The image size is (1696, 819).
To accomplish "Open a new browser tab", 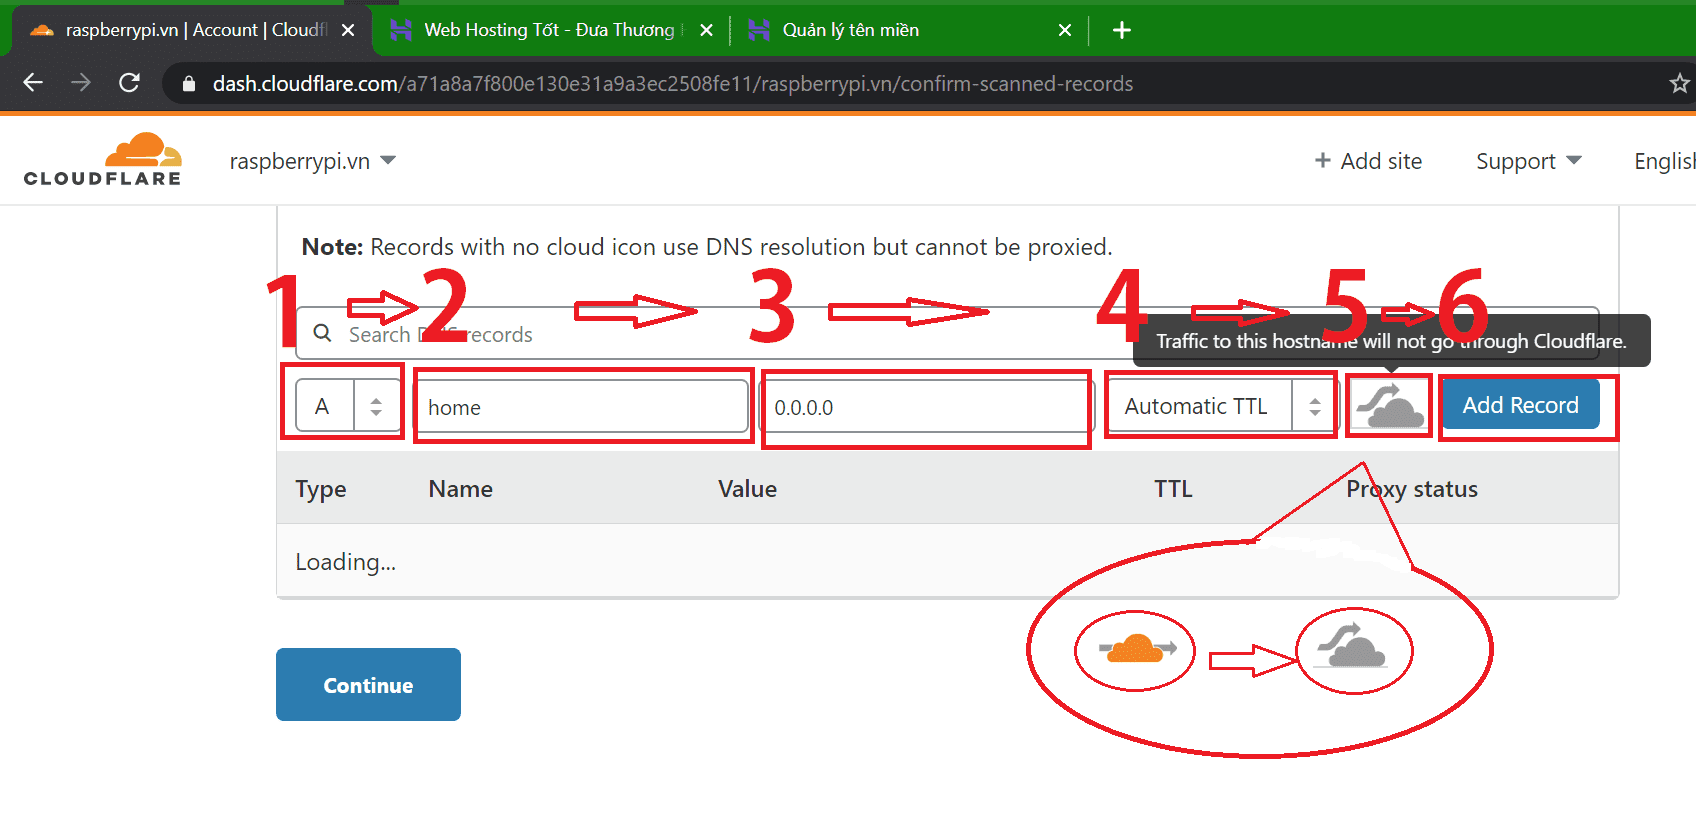I will (1122, 30).
